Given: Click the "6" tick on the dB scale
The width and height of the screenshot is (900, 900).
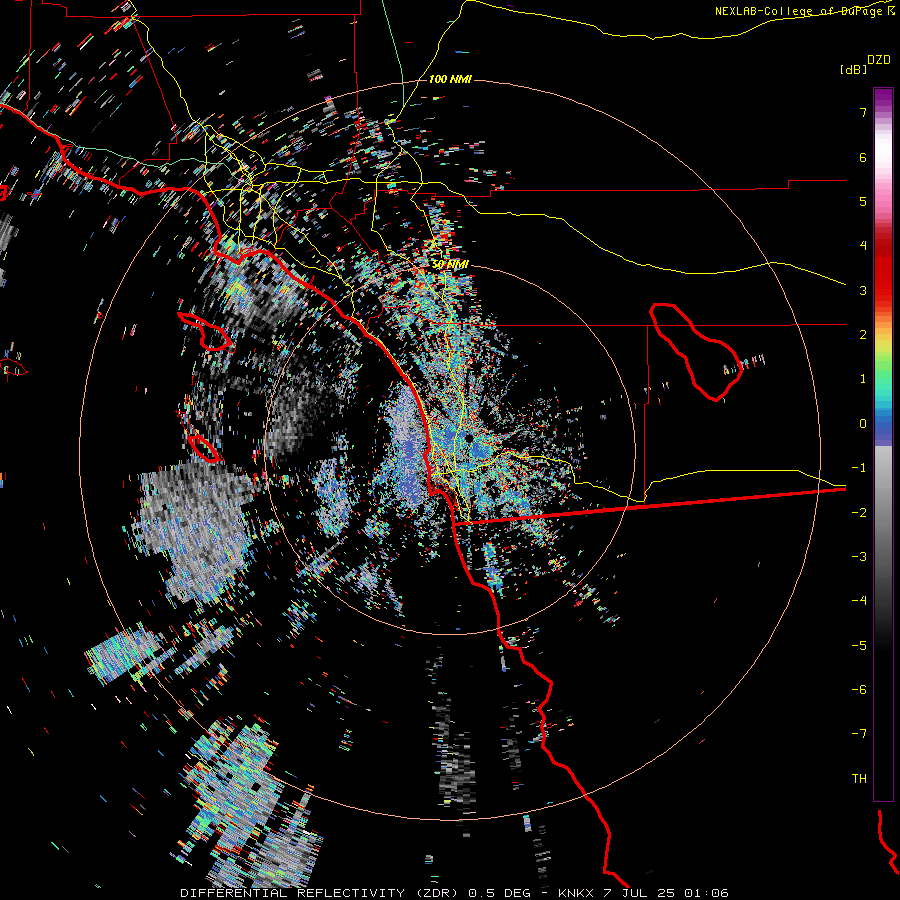Looking at the screenshot, I should click(x=863, y=157).
